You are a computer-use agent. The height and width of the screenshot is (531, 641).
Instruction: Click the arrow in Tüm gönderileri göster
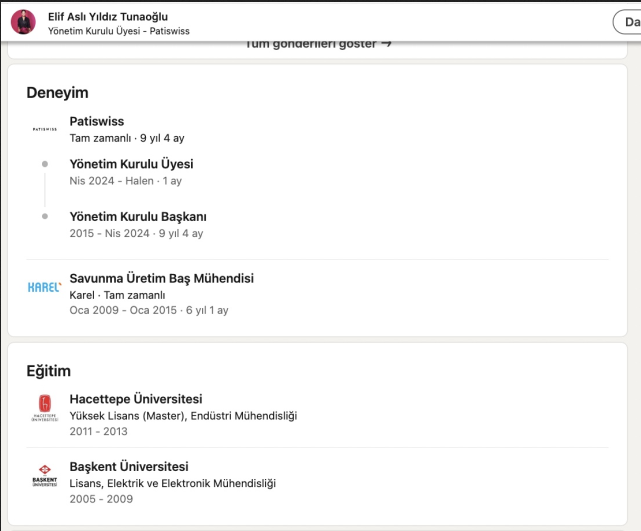386,43
